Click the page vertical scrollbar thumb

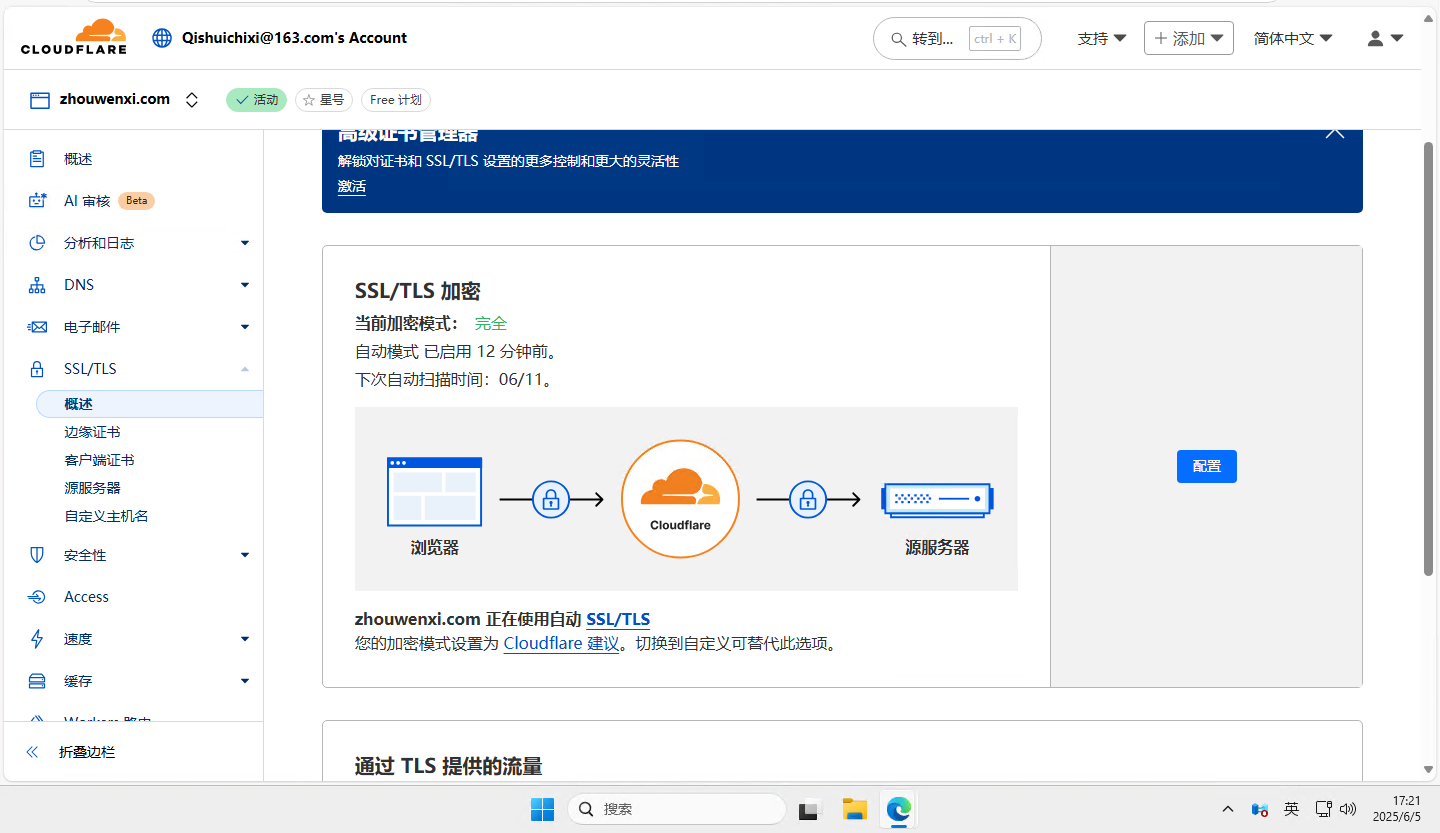pos(1429,358)
